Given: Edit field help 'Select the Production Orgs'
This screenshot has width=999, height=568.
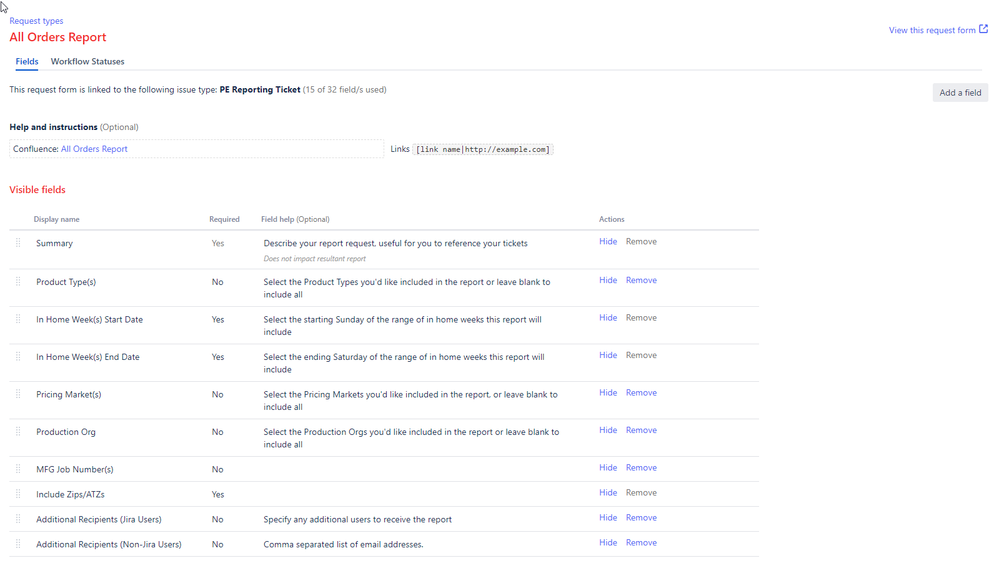Looking at the screenshot, I should click(x=411, y=439).
